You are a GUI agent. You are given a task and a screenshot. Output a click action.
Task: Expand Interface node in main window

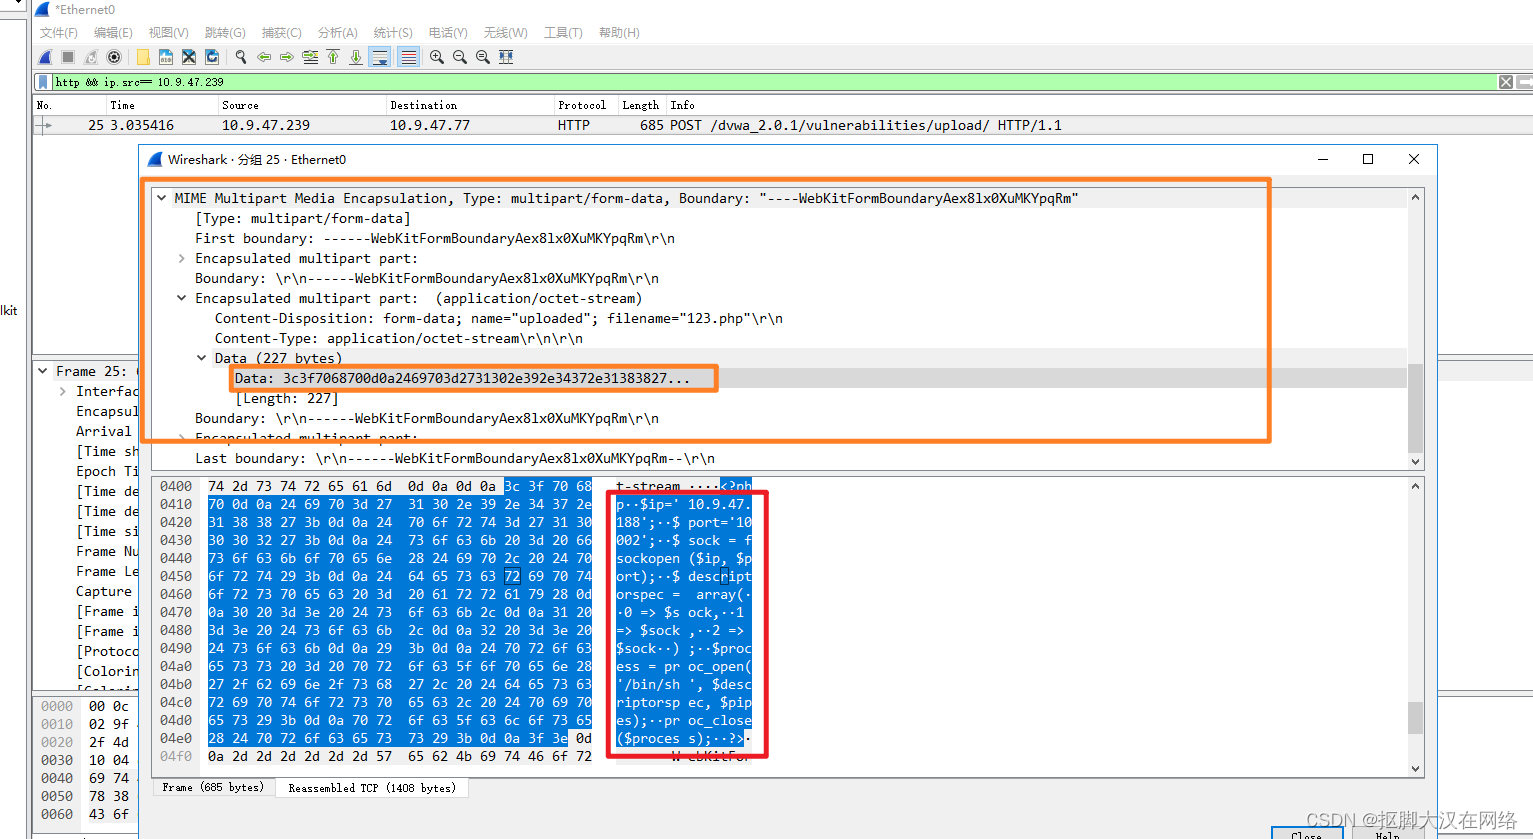click(x=63, y=391)
